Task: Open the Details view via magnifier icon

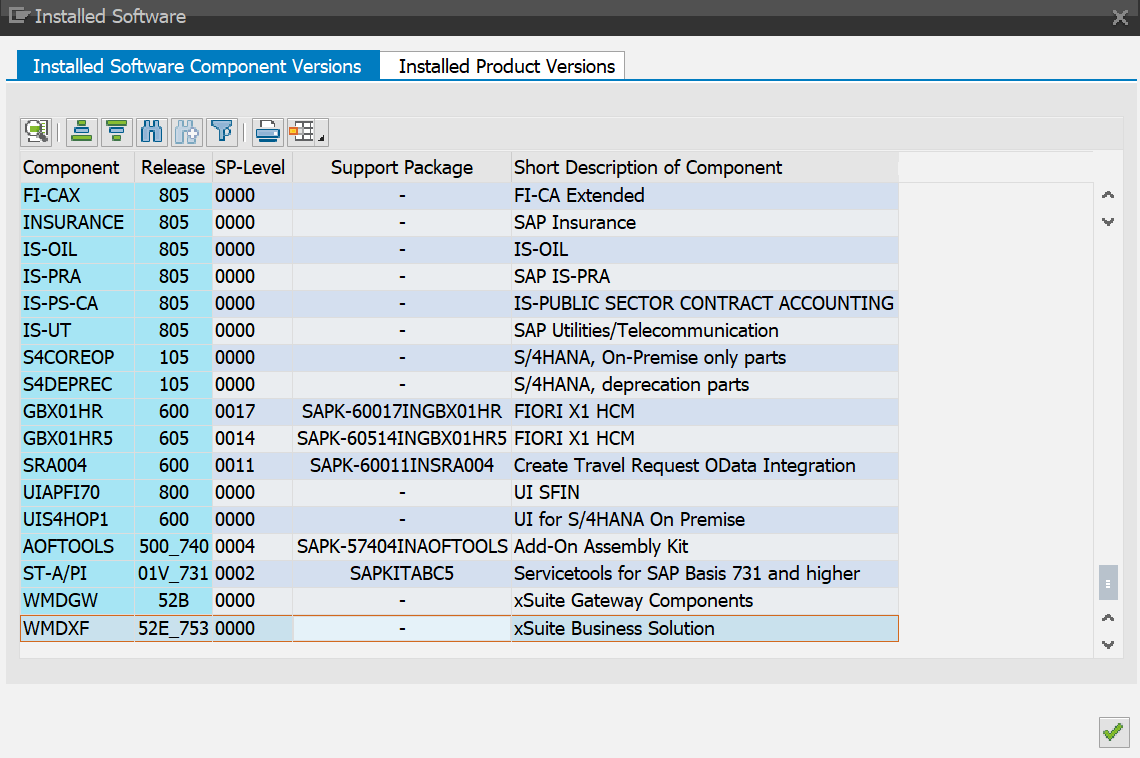Action: click(36, 131)
